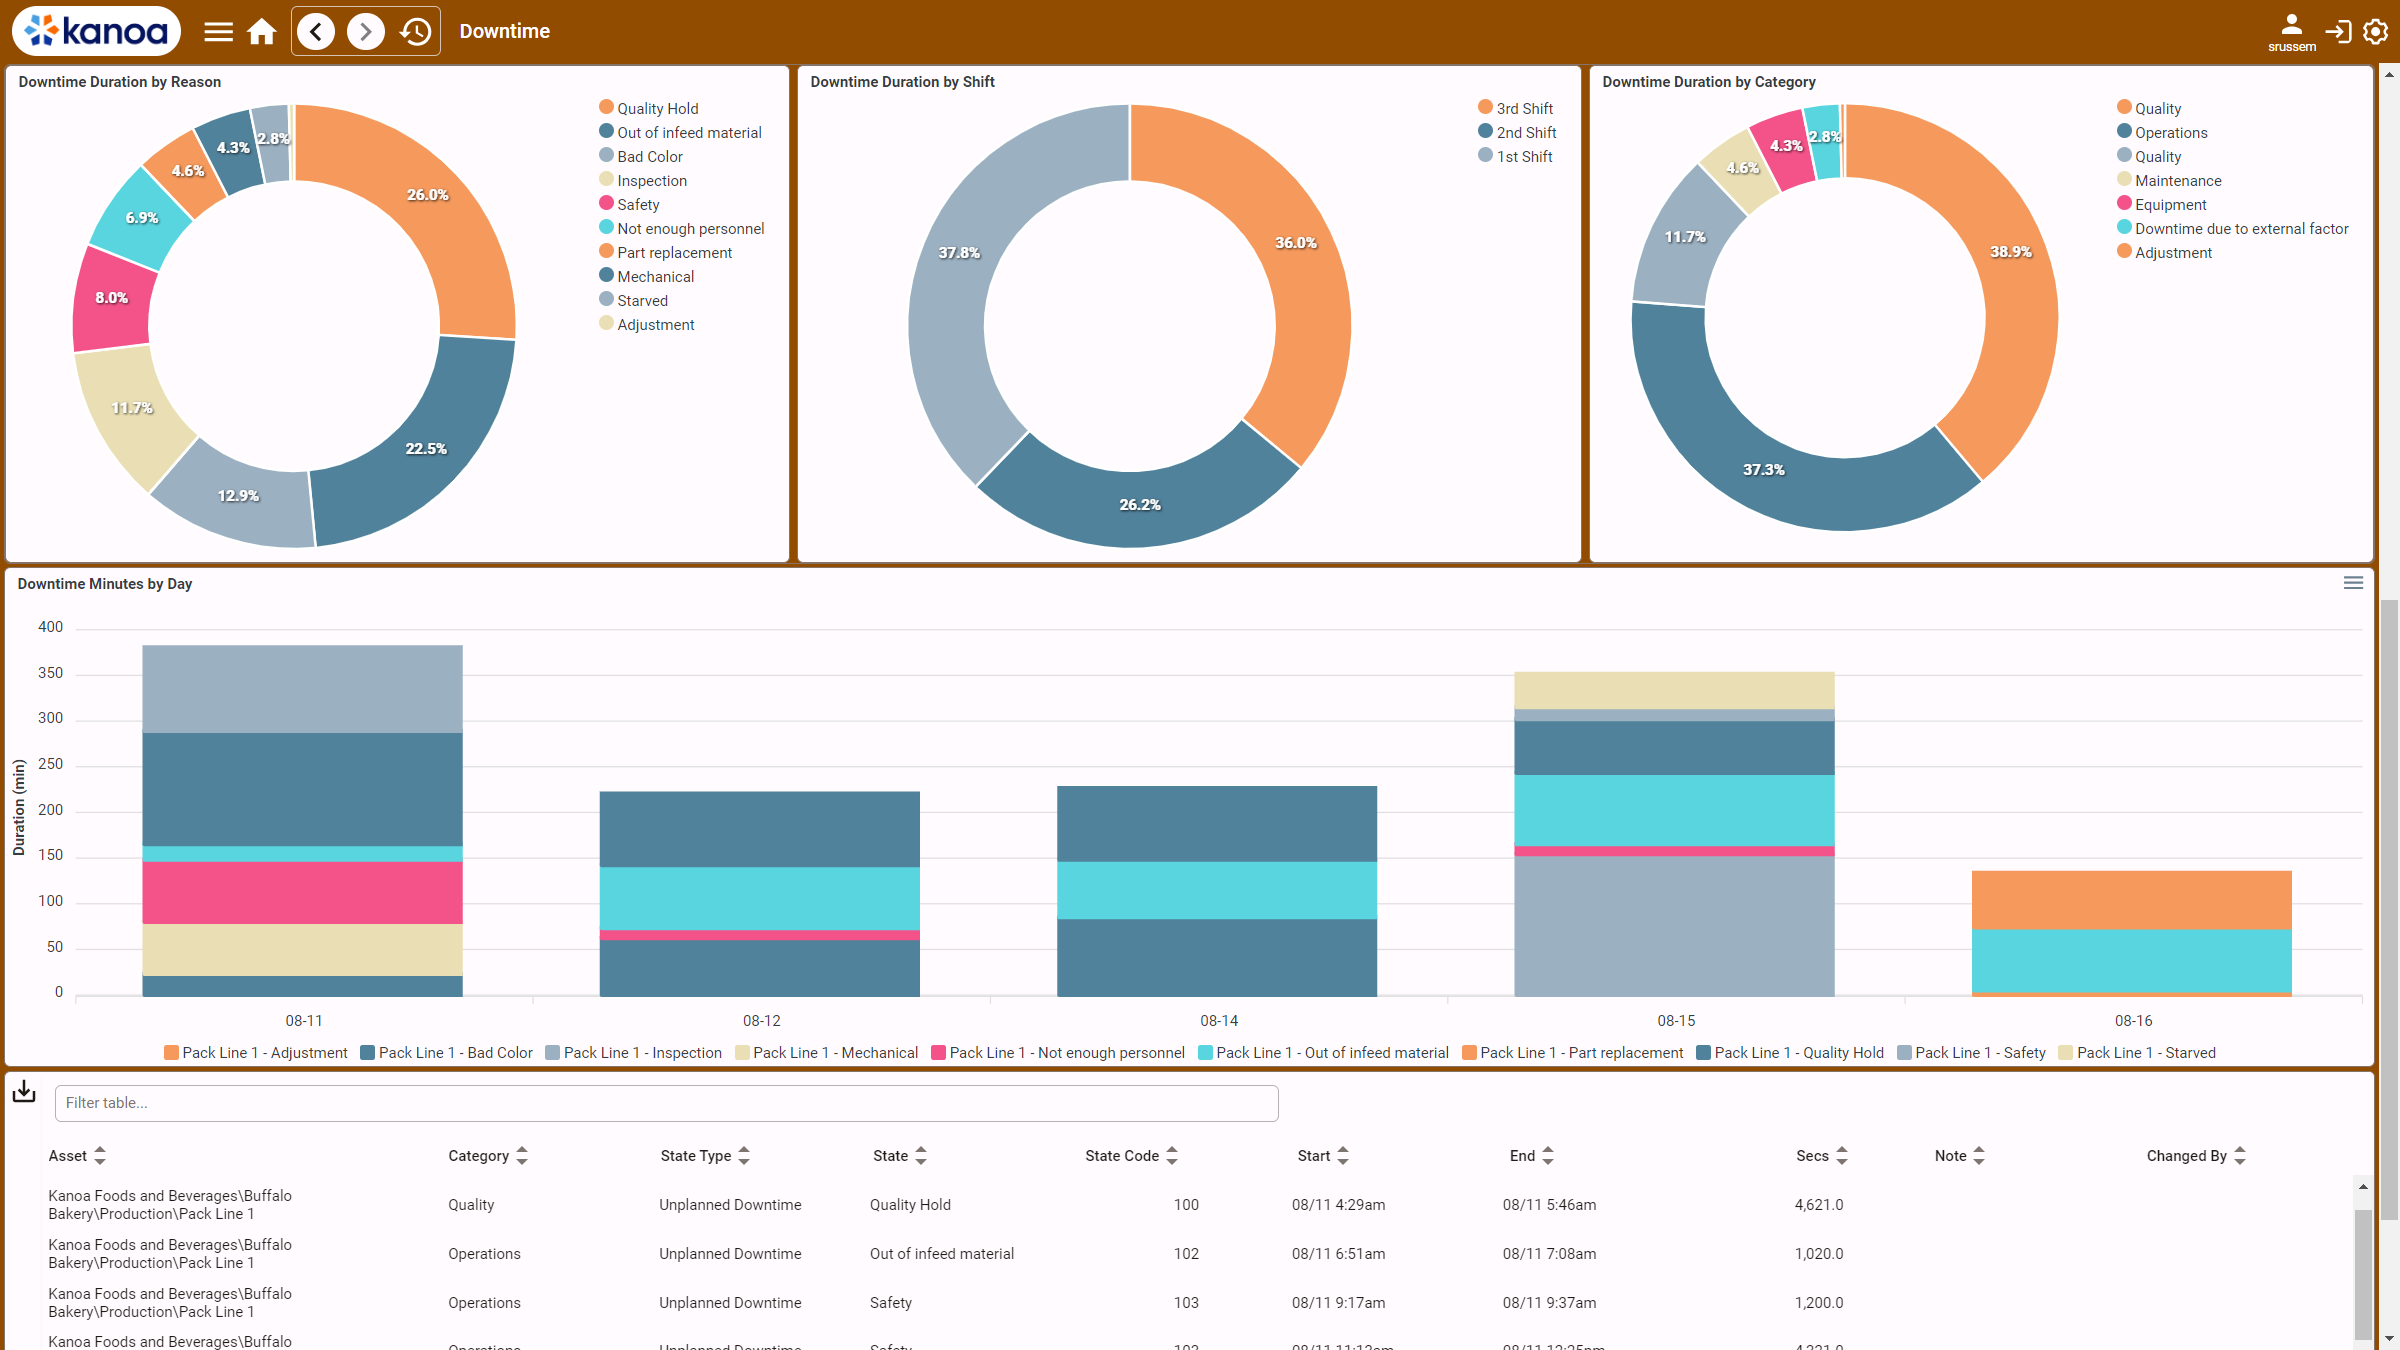This screenshot has width=2400, height=1350.
Task: Navigate forward with the right chevron
Action: point(366,31)
